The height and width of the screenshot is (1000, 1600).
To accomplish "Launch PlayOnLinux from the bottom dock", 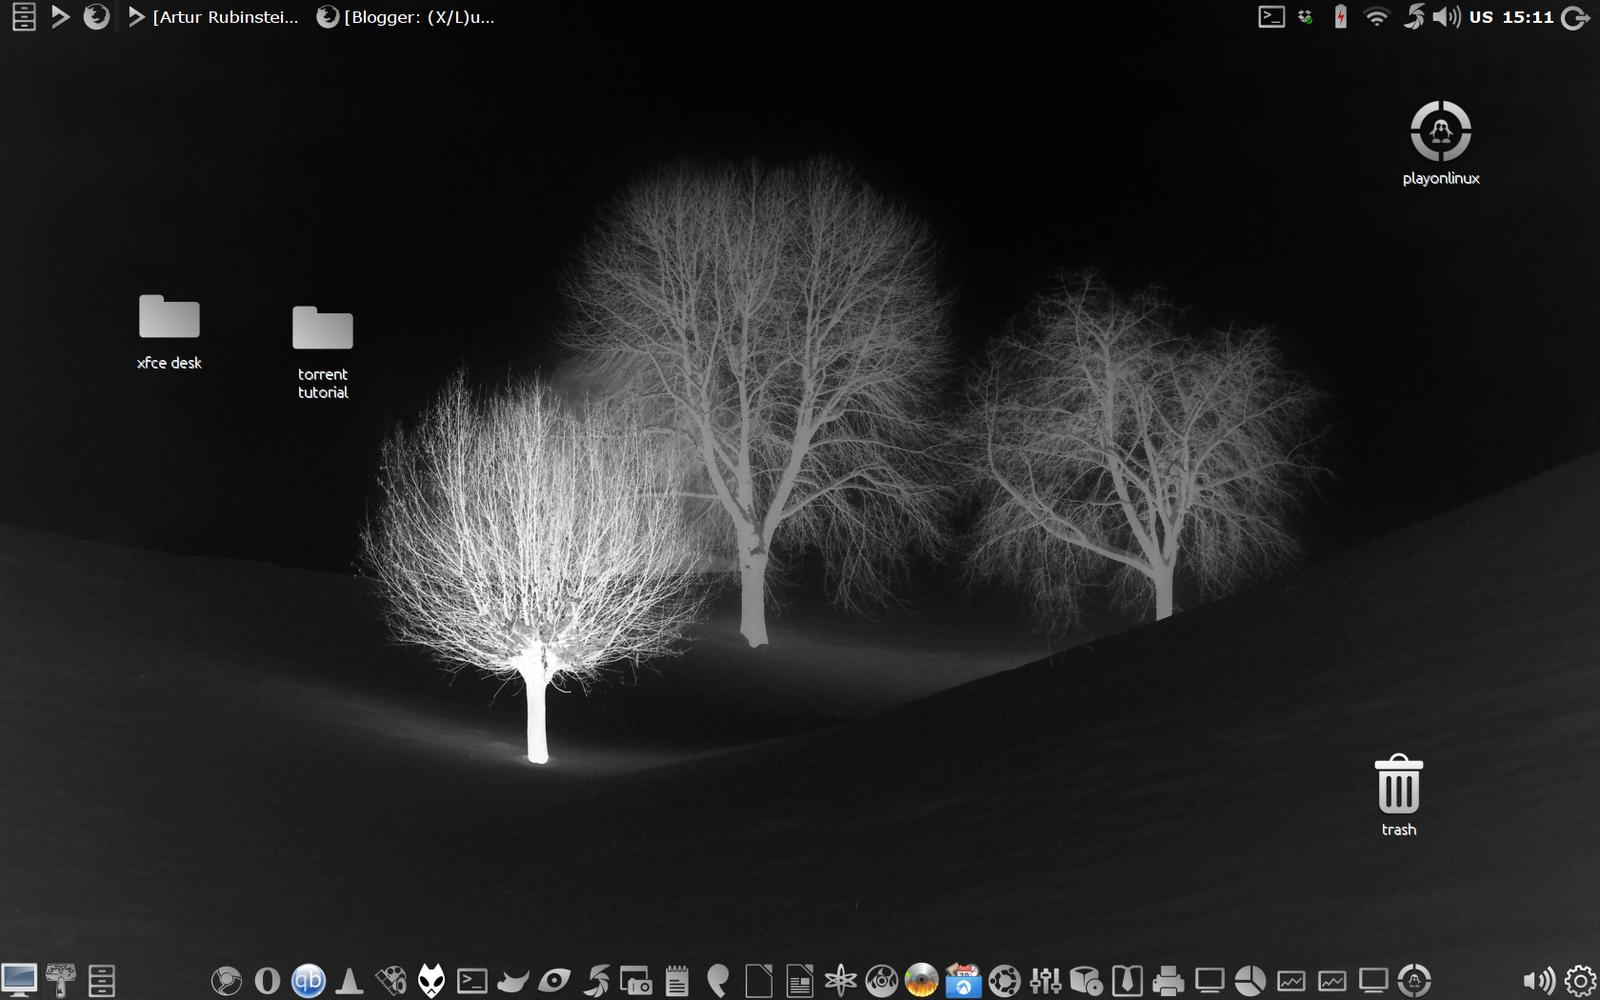I will [x=1414, y=981].
